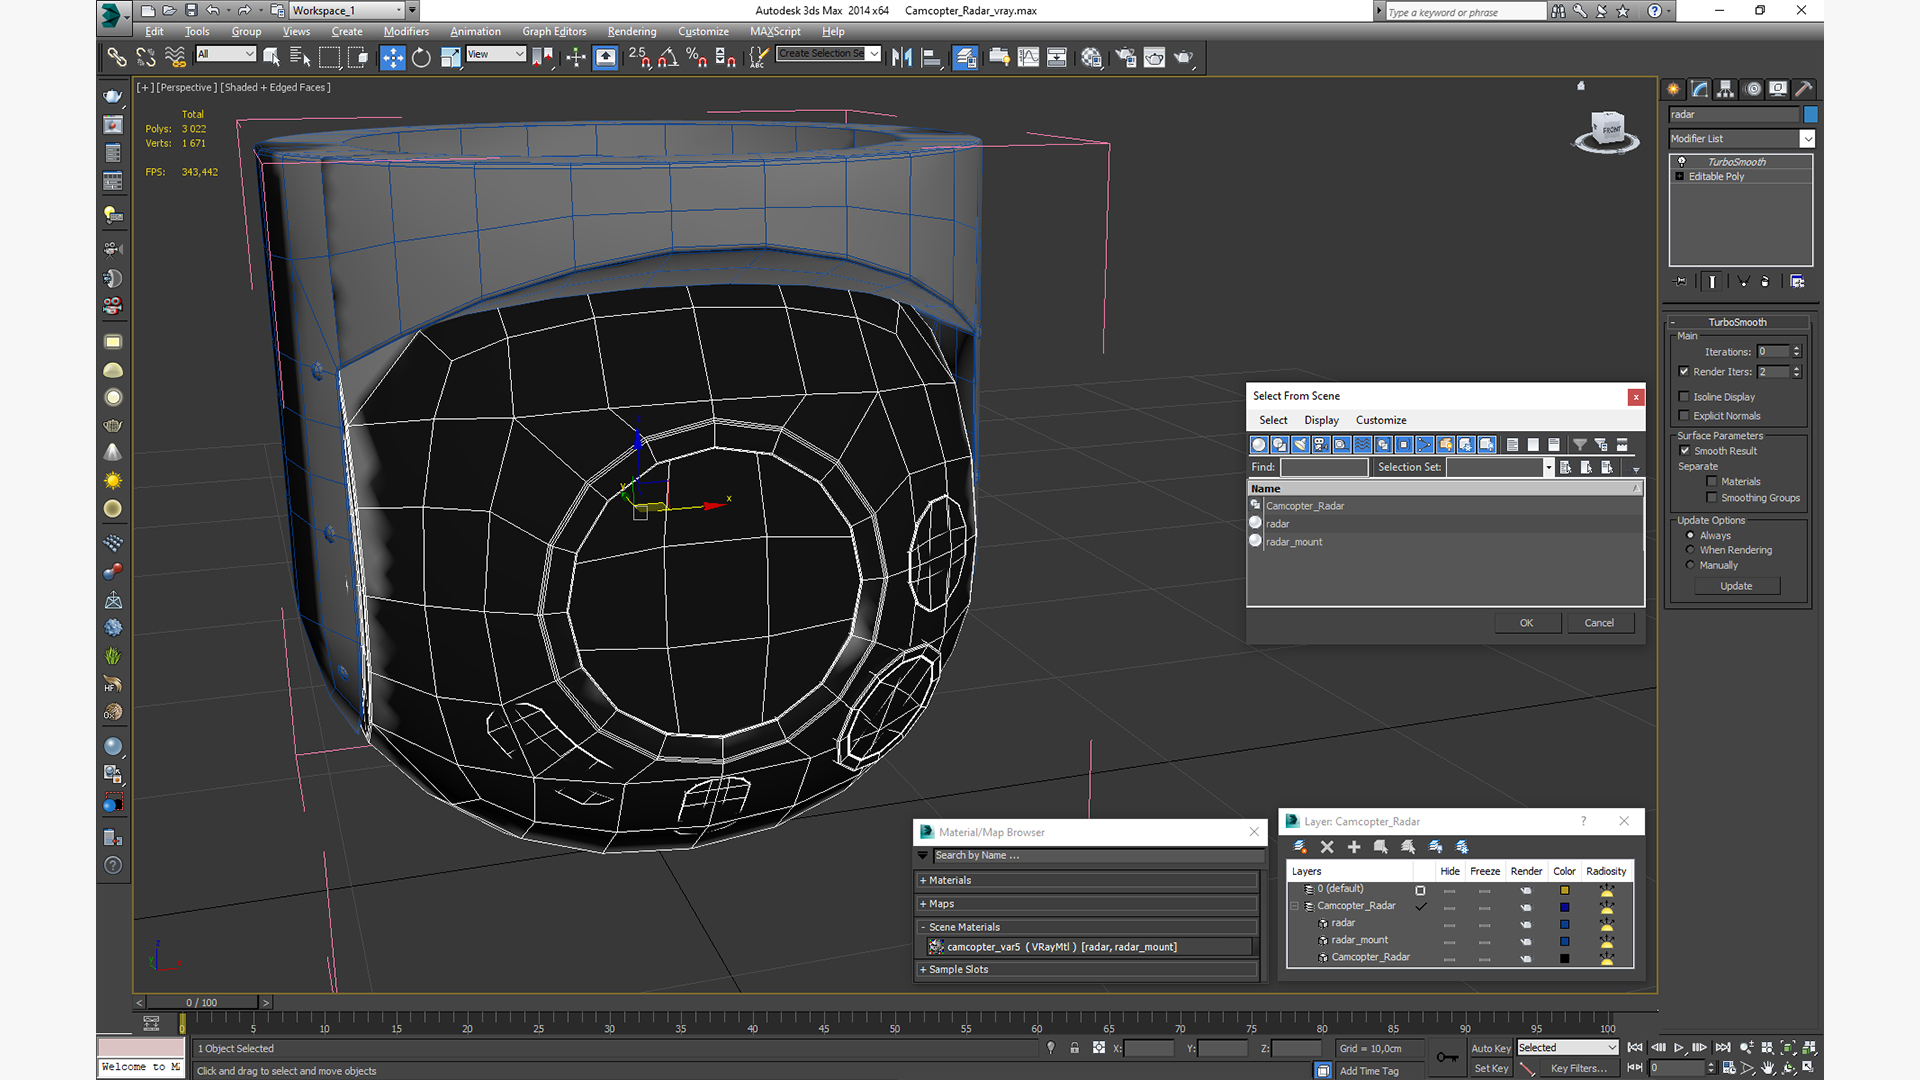1920x1080 pixels.
Task: Click the Render Setup teapot icon
Action: pyautogui.click(x=1125, y=57)
